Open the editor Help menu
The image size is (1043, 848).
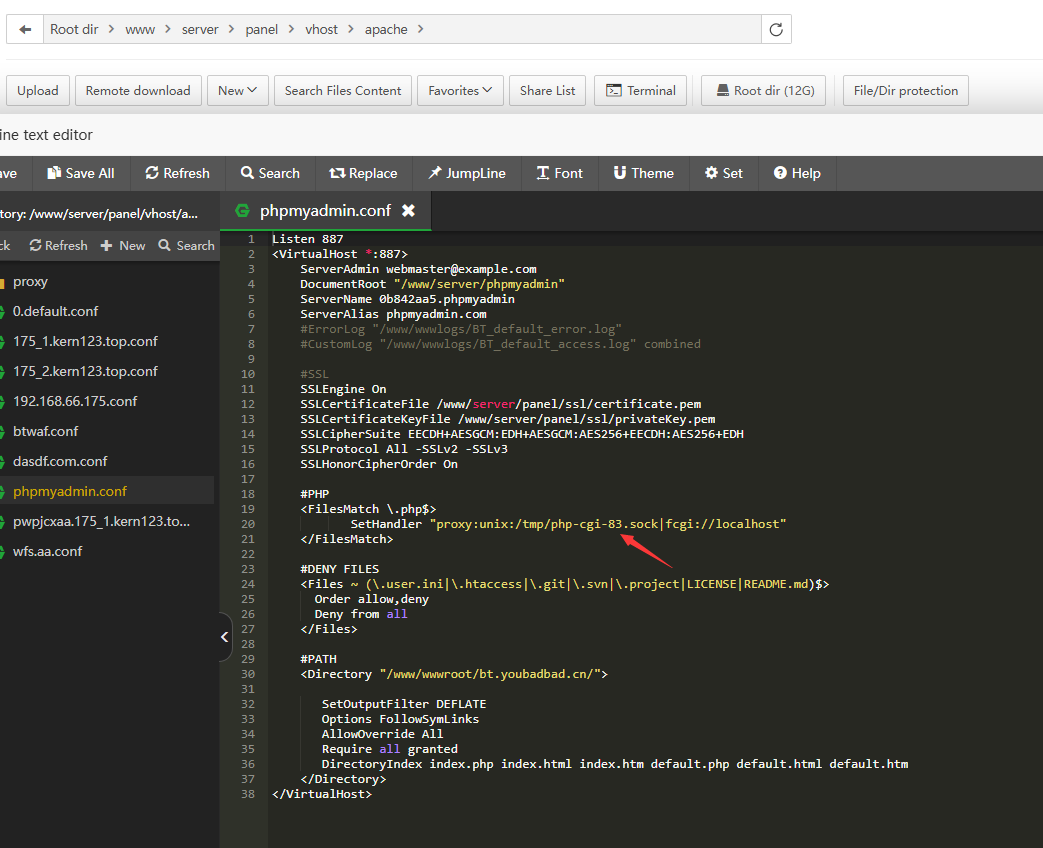coord(796,173)
